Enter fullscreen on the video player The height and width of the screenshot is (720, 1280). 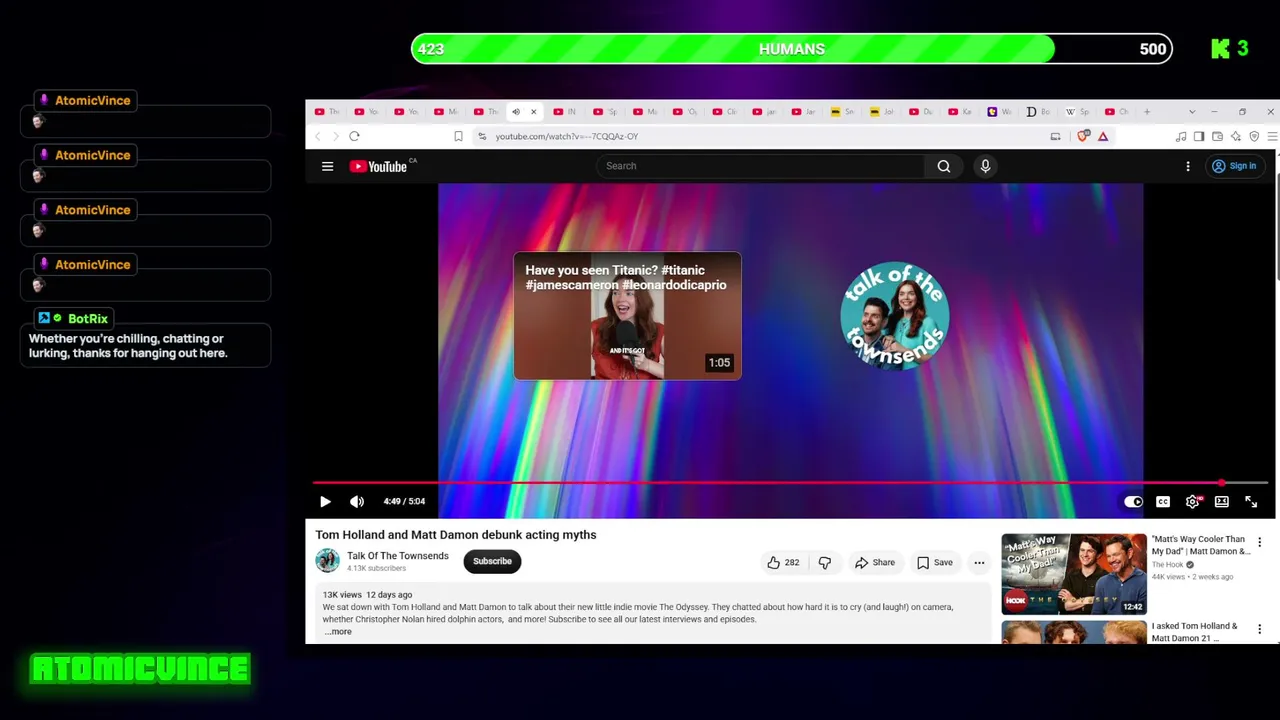click(1251, 501)
